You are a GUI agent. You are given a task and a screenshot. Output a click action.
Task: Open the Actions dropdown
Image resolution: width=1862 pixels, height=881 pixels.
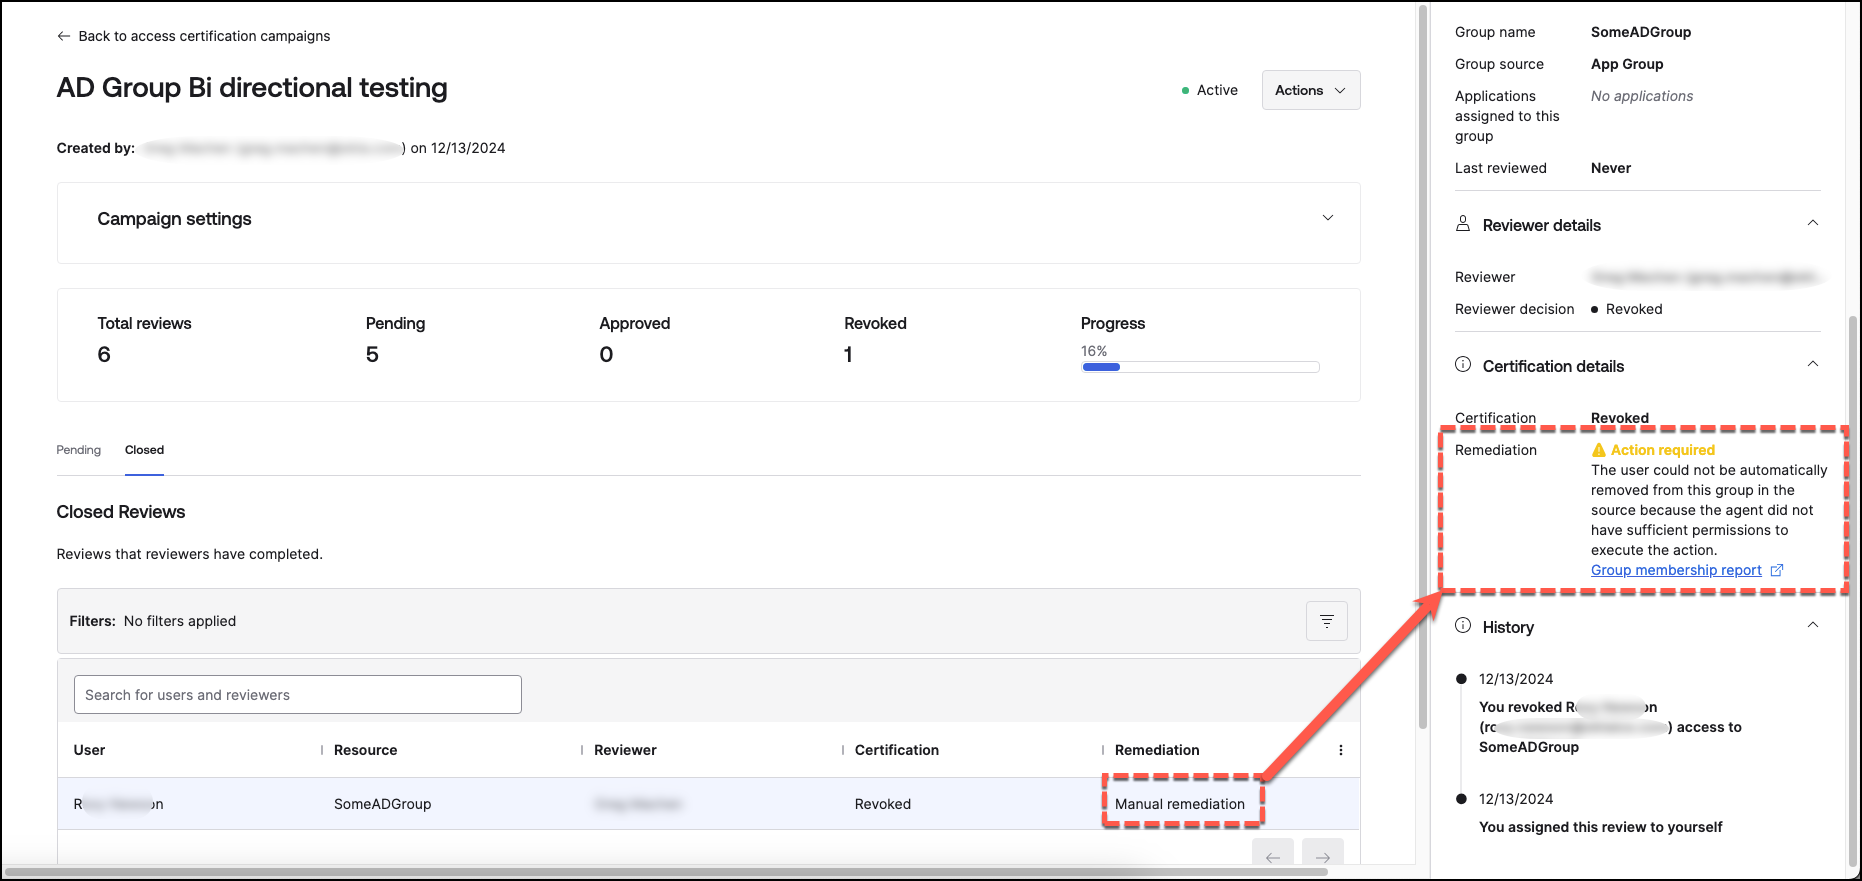1310,90
